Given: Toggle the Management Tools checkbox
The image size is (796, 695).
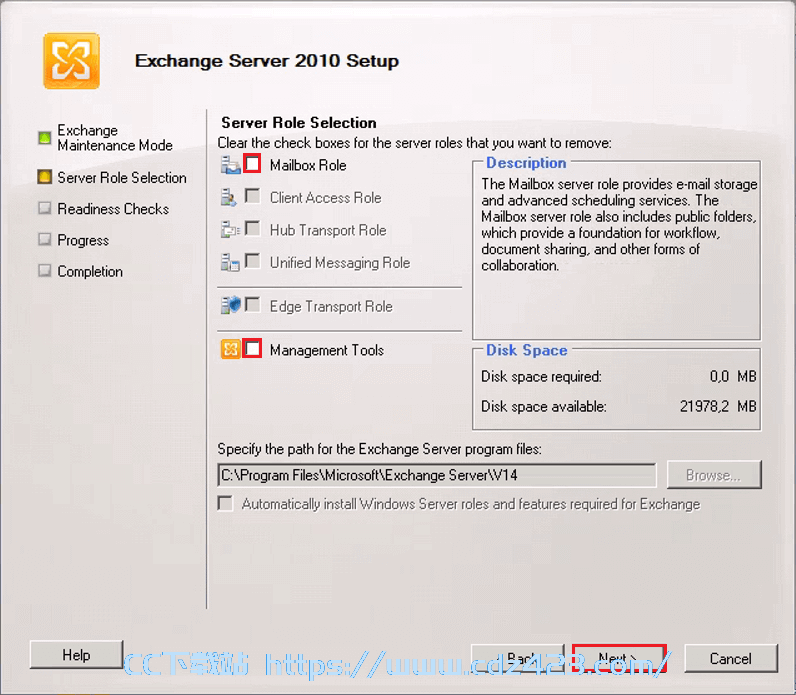Looking at the screenshot, I should pyautogui.click(x=252, y=349).
